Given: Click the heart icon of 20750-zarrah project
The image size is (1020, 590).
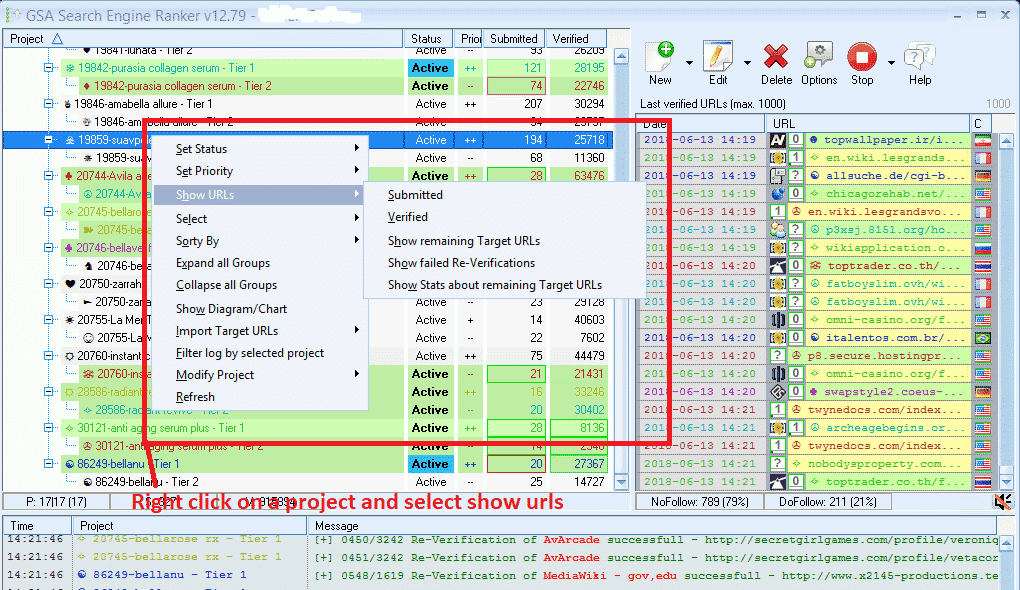Looking at the screenshot, I should pyautogui.click(x=70, y=284).
